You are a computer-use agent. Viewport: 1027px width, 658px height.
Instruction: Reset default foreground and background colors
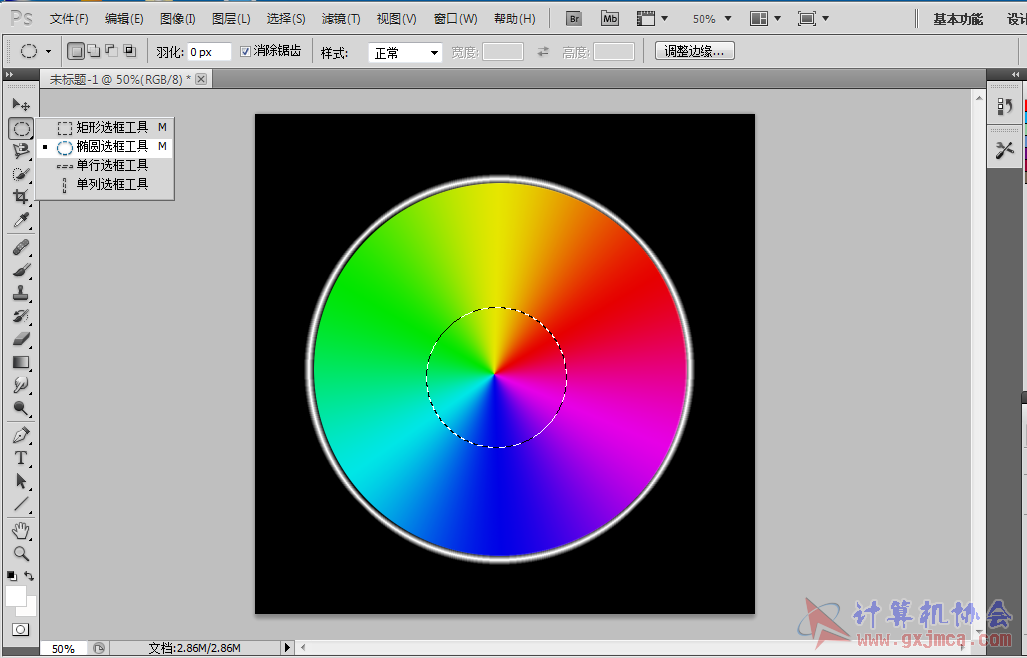(x=12, y=576)
